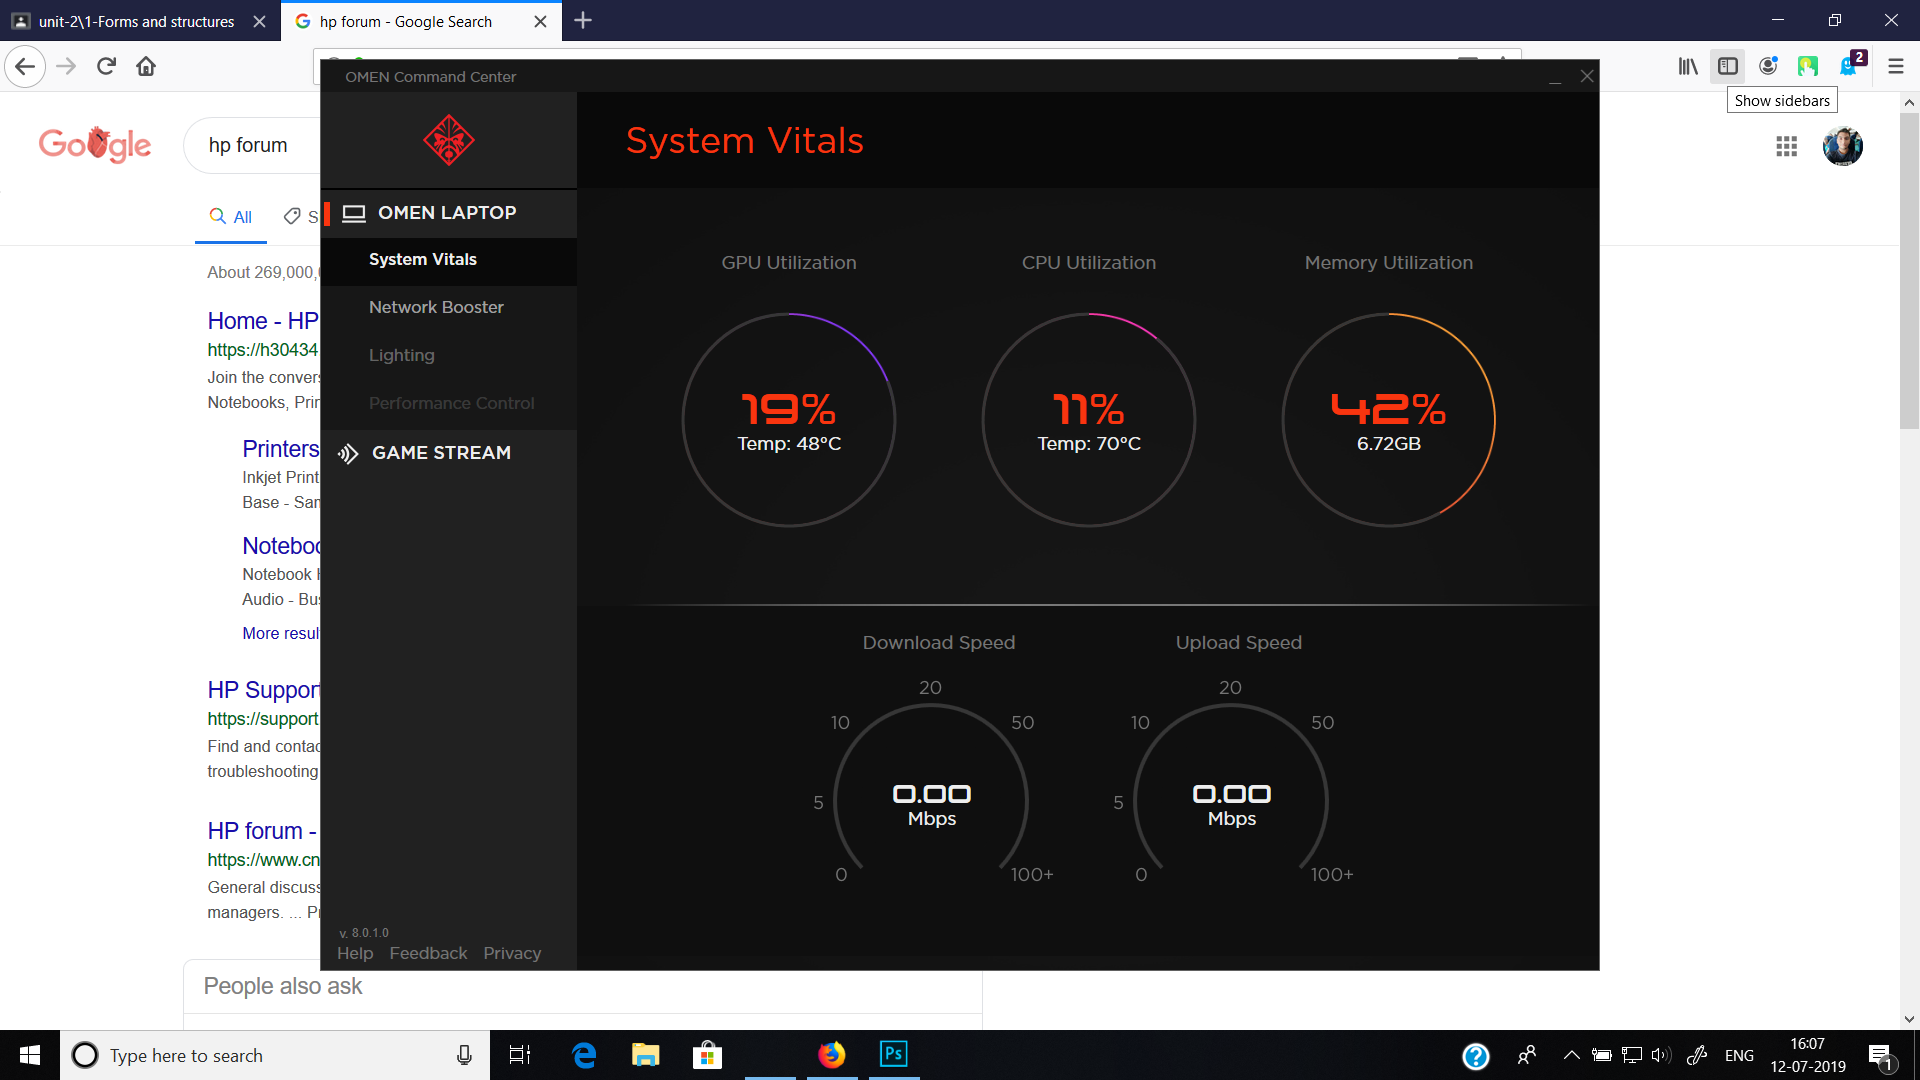The image size is (1920, 1080).
Task: Open the Printers sub-result link
Action: pos(281,449)
